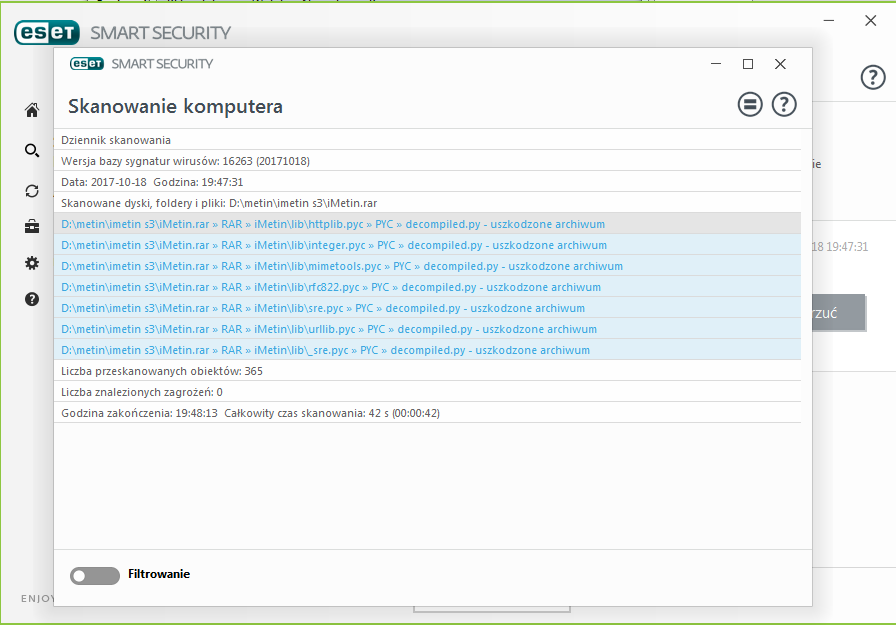Screen dimensions: 896x625
Task: Close the scan log dialog
Action: [780, 64]
